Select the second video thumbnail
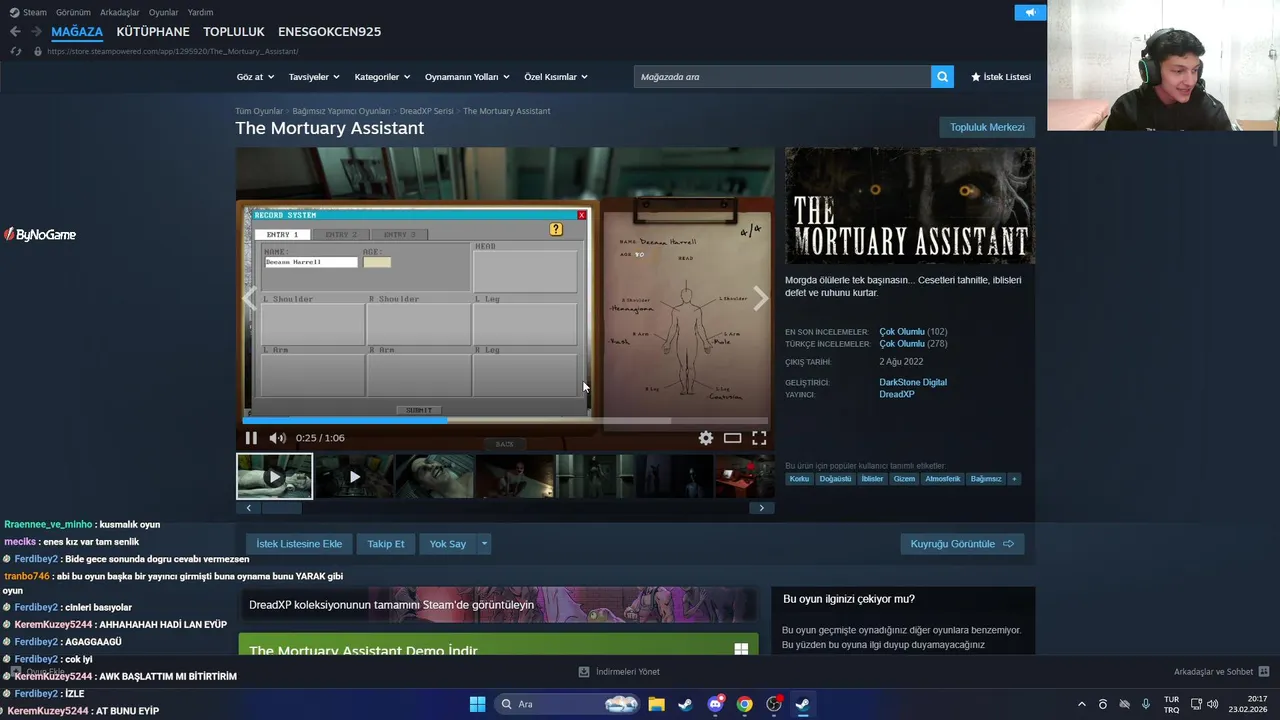Image resolution: width=1280 pixels, height=720 pixels. pos(354,476)
